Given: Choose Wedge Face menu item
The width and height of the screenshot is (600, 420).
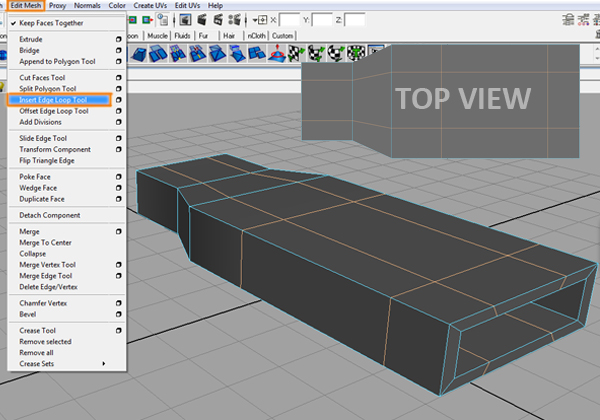Looking at the screenshot, I should coord(38,188).
